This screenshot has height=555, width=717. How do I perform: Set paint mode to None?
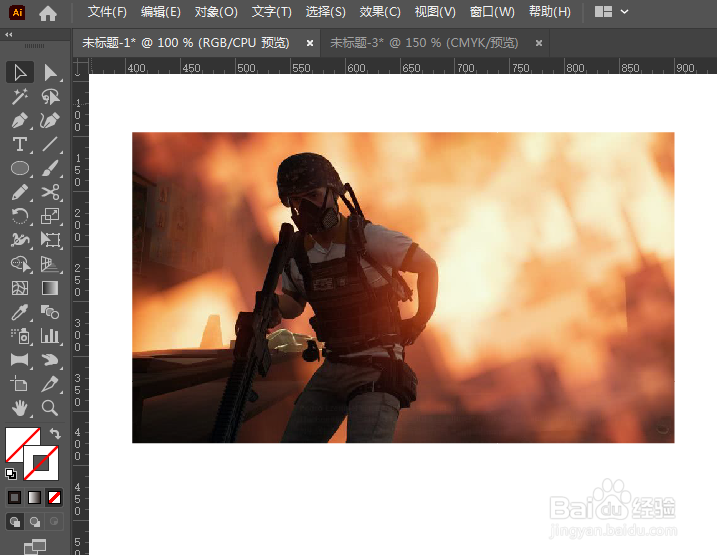coord(54,497)
